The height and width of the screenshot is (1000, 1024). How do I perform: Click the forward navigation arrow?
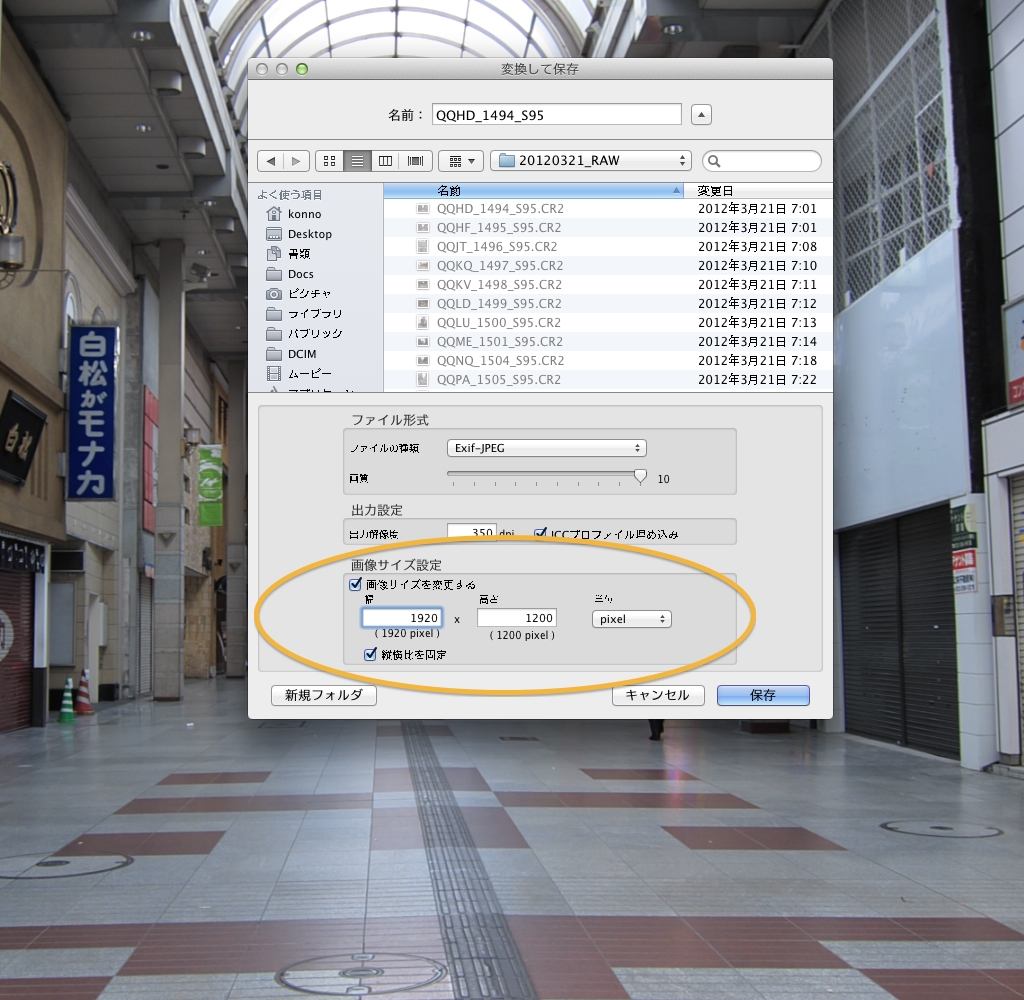coord(296,161)
